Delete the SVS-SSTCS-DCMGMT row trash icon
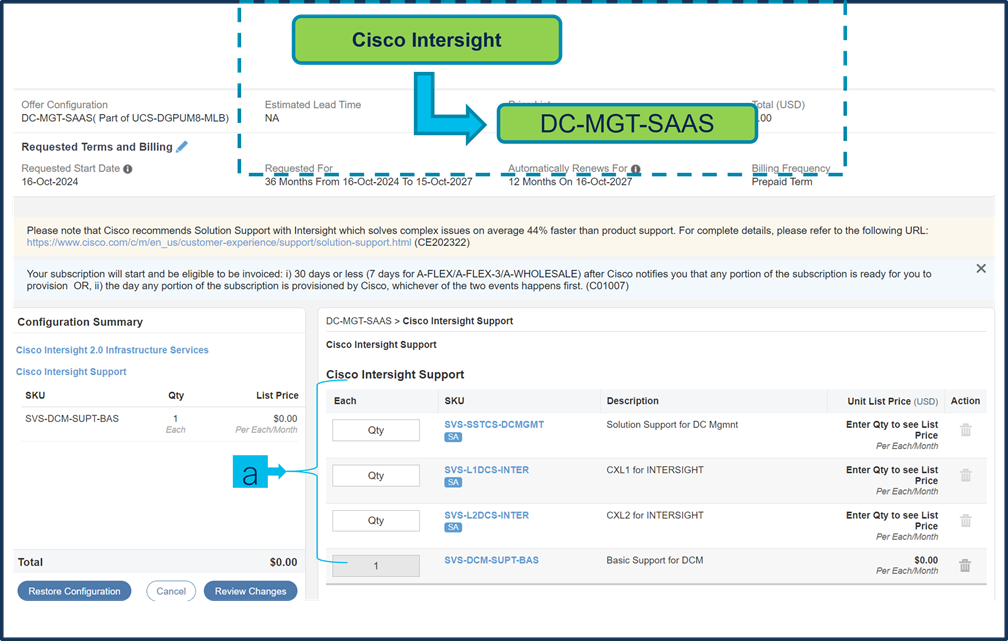The height and width of the screenshot is (641, 1008). point(966,430)
